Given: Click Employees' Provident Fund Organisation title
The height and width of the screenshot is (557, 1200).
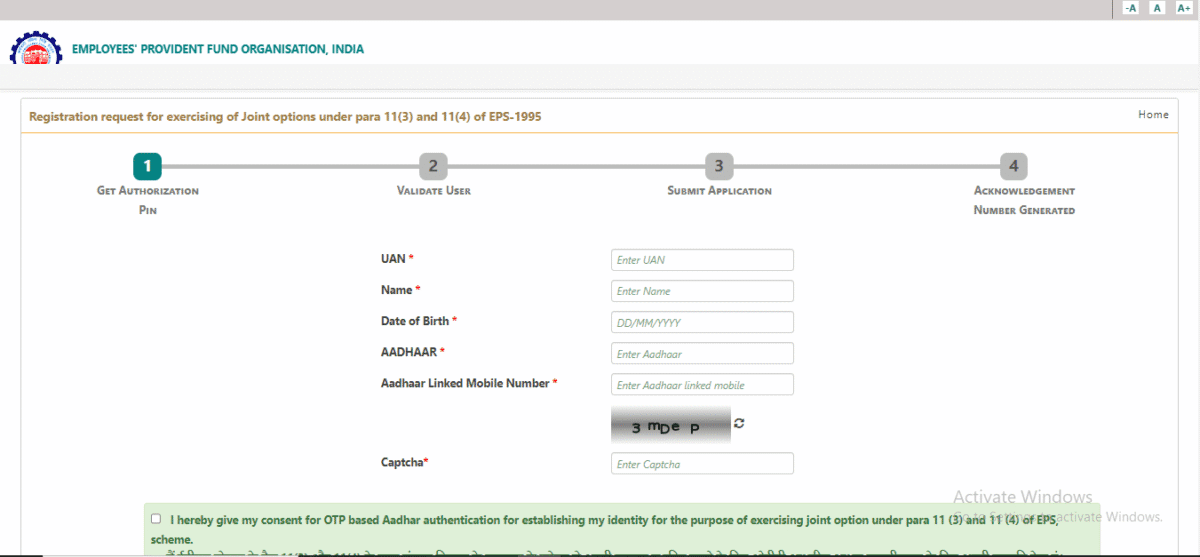Looking at the screenshot, I should click(218, 49).
